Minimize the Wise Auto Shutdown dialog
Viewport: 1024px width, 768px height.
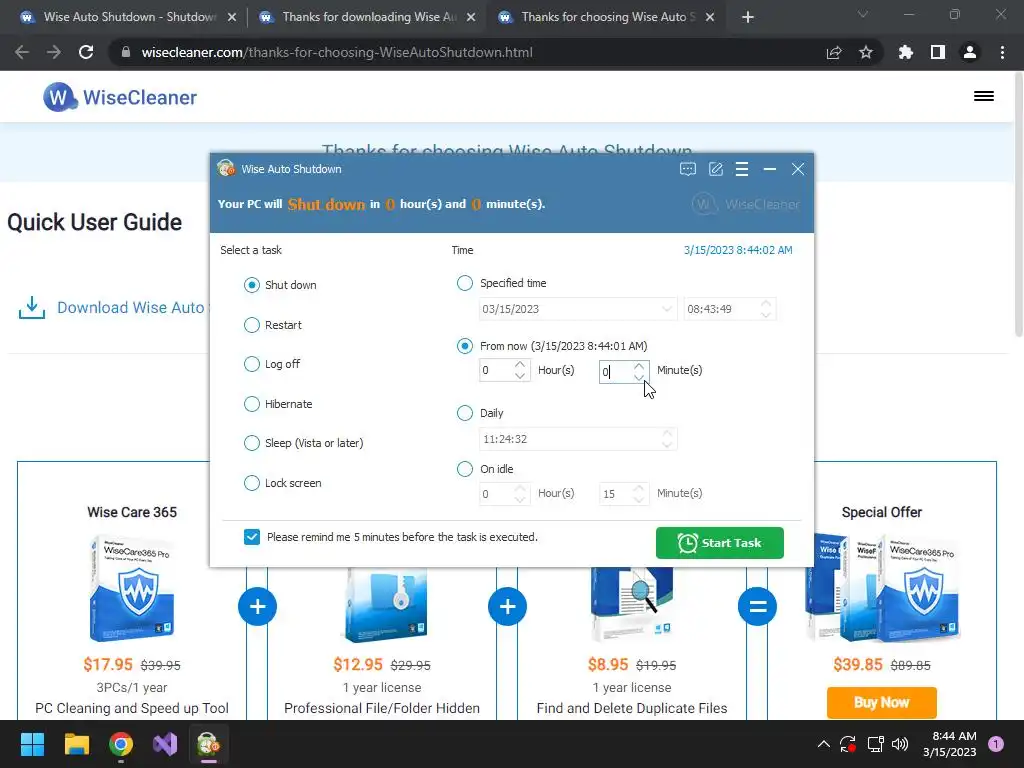click(770, 169)
